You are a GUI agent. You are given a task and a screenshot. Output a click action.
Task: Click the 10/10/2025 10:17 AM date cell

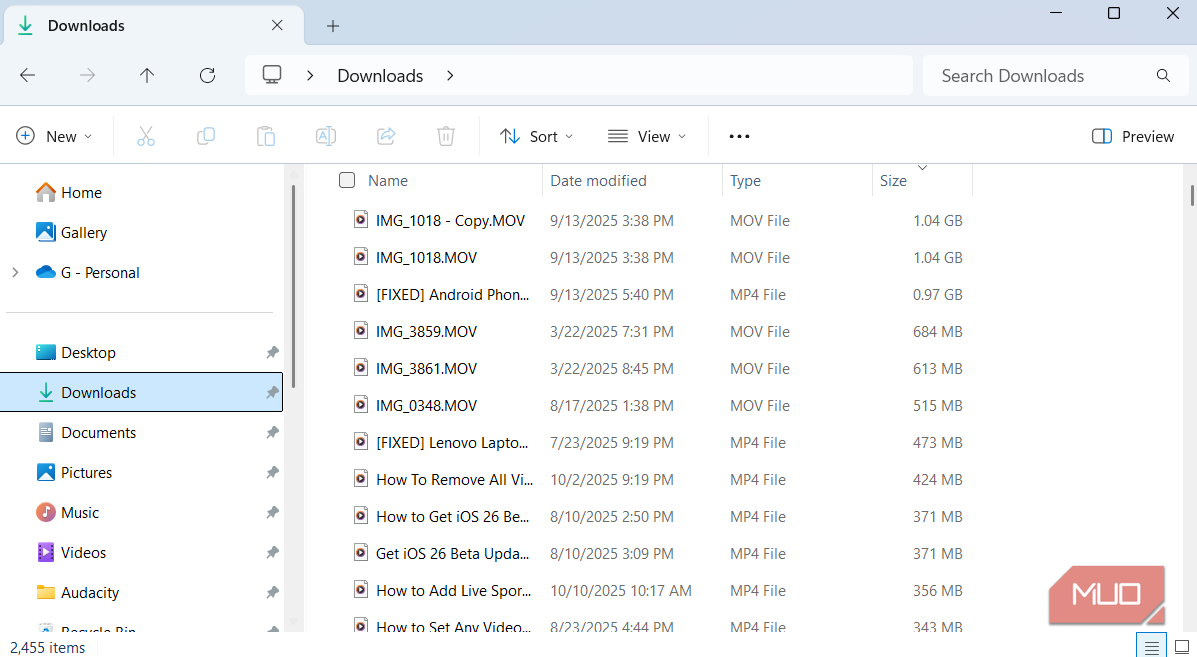pyautogui.click(x=621, y=591)
